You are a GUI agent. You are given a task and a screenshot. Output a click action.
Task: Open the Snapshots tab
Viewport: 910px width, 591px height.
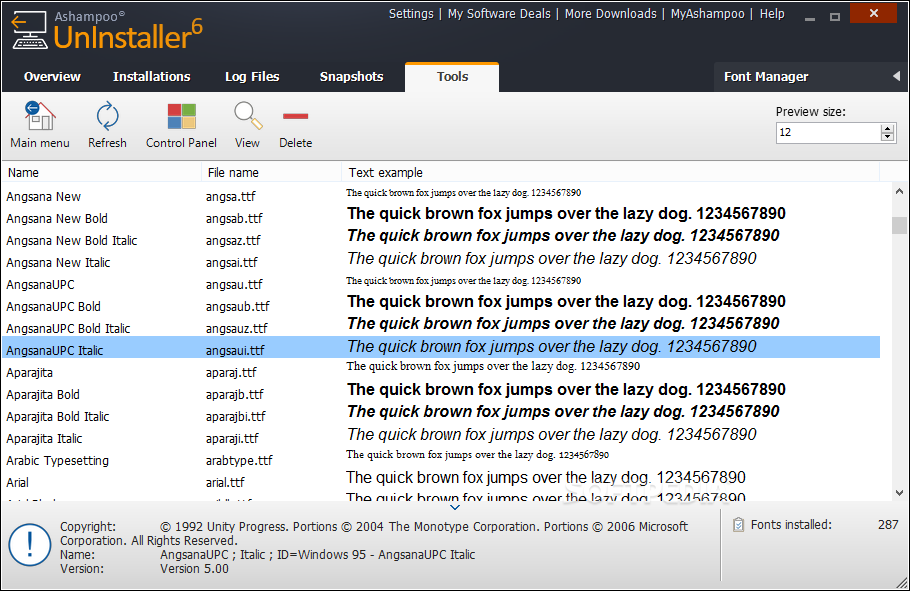coord(351,77)
